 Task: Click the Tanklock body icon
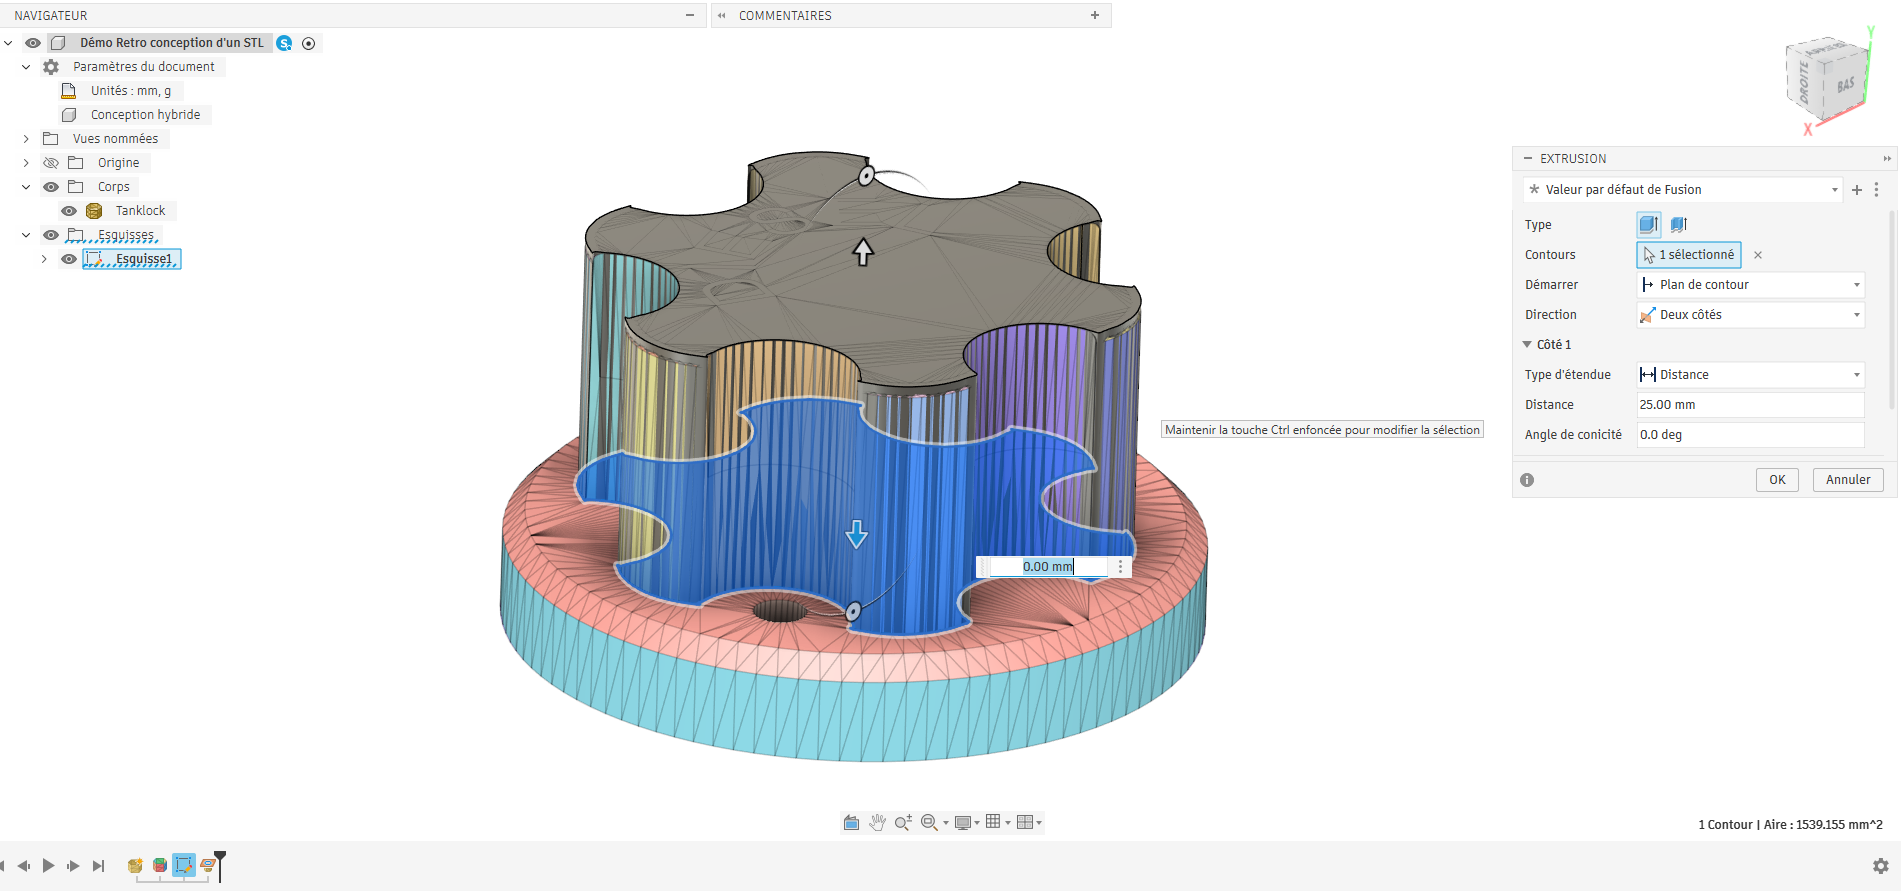point(94,211)
